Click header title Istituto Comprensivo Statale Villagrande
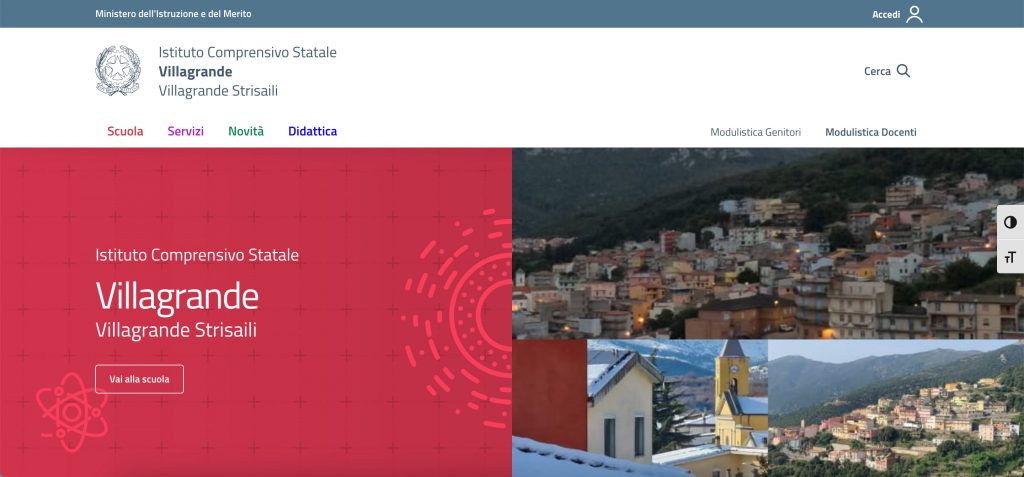Viewport: 1024px width, 477px height. (248, 71)
